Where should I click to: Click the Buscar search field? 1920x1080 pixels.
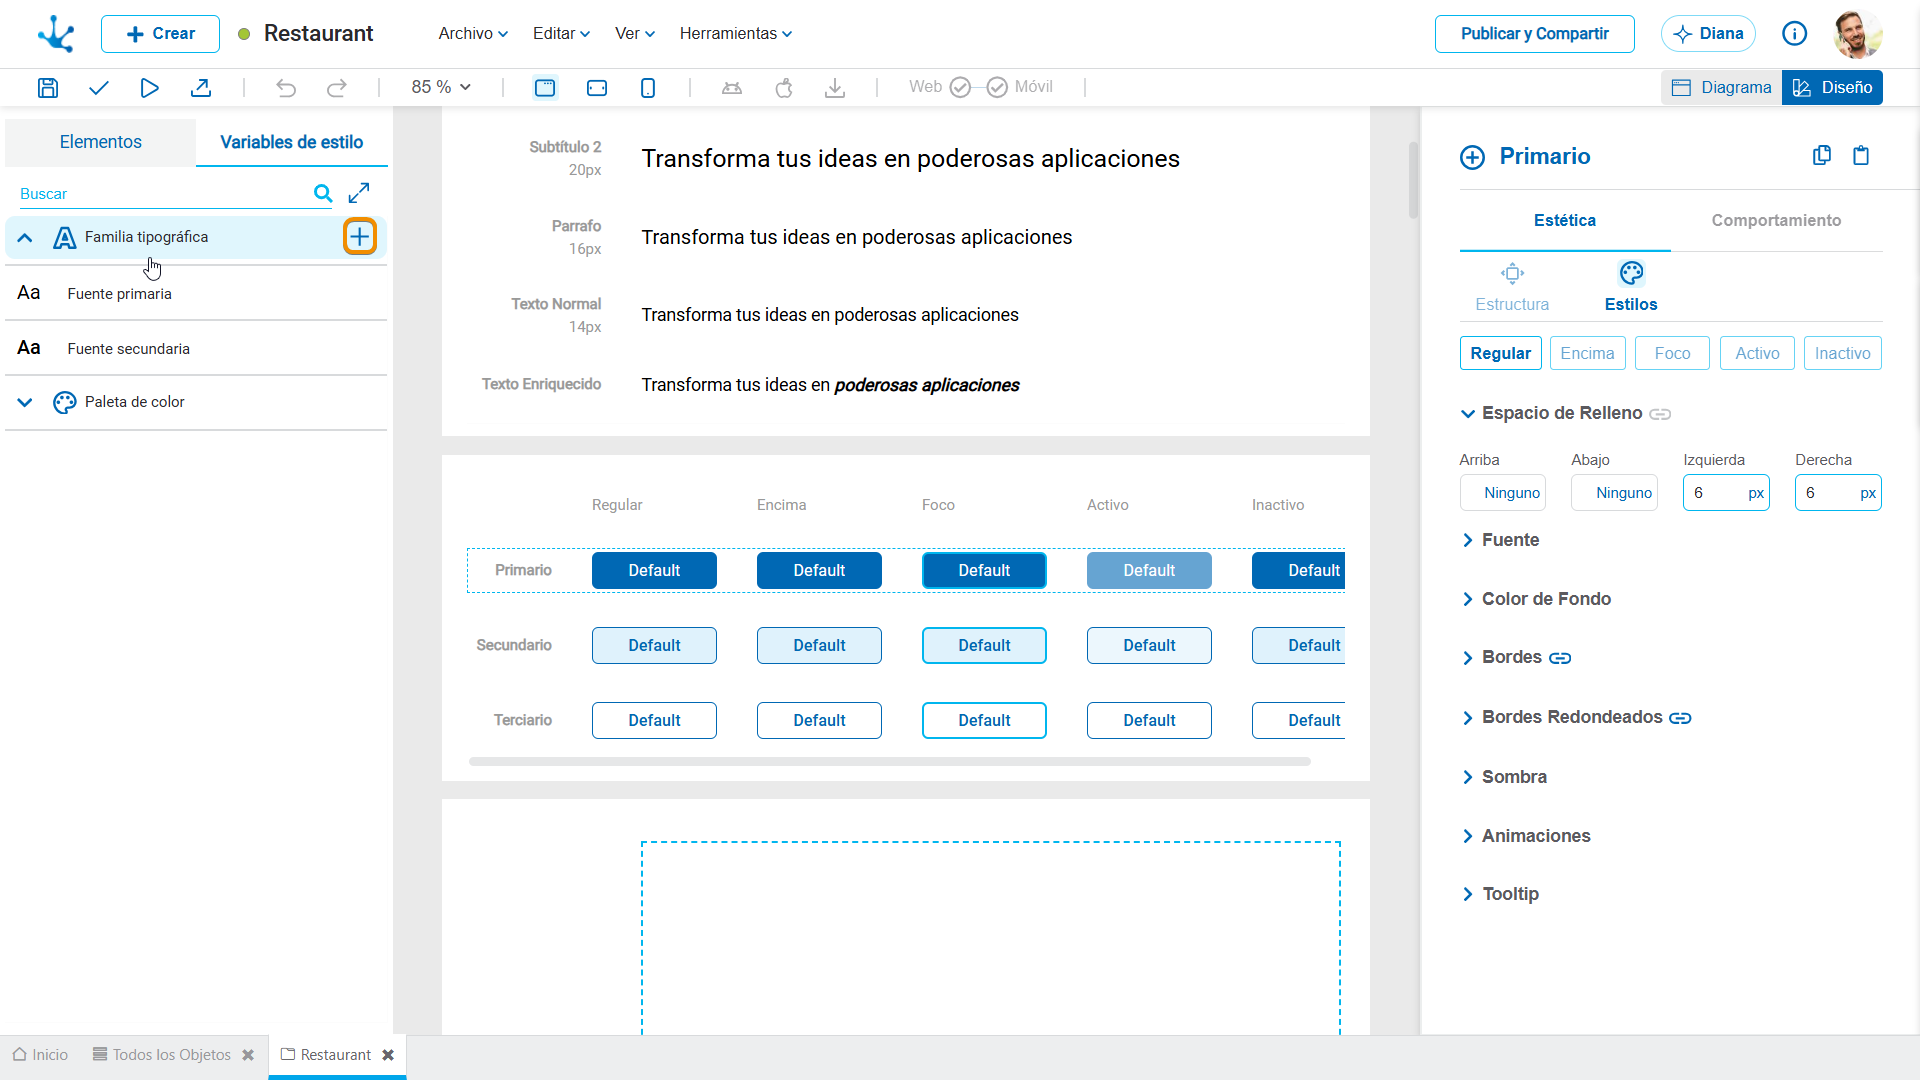tap(160, 194)
